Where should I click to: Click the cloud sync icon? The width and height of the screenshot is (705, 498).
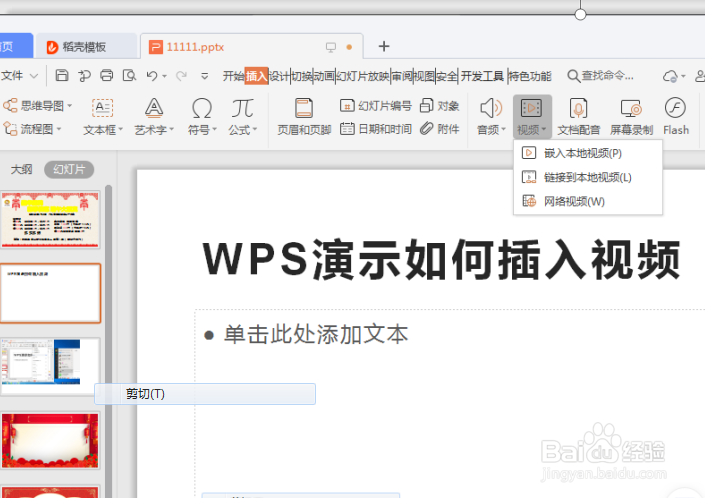pyautogui.click(x=670, y=76)
